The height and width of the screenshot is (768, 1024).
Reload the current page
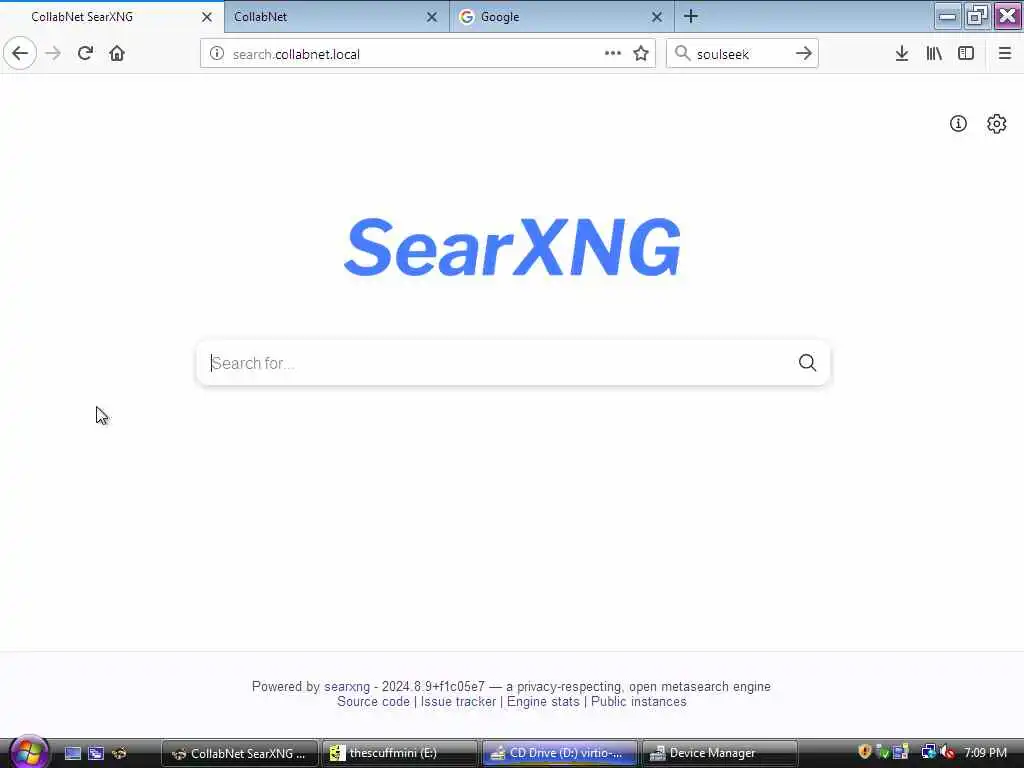point(85,54)
